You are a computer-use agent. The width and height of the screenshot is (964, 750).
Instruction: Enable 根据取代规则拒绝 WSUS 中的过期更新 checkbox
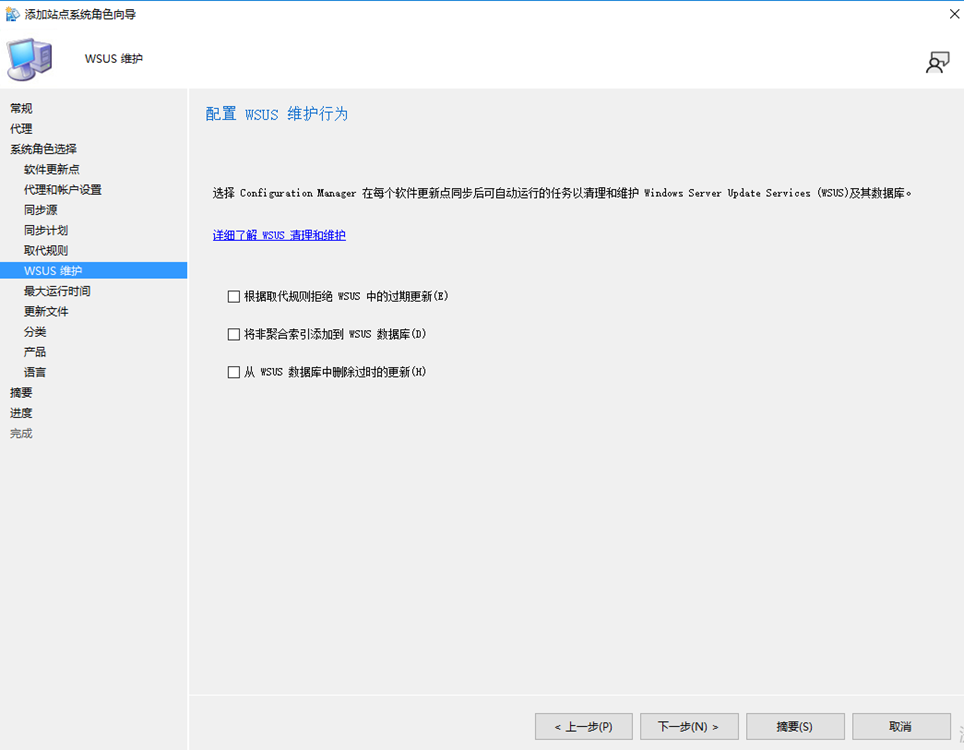(234, 296)
